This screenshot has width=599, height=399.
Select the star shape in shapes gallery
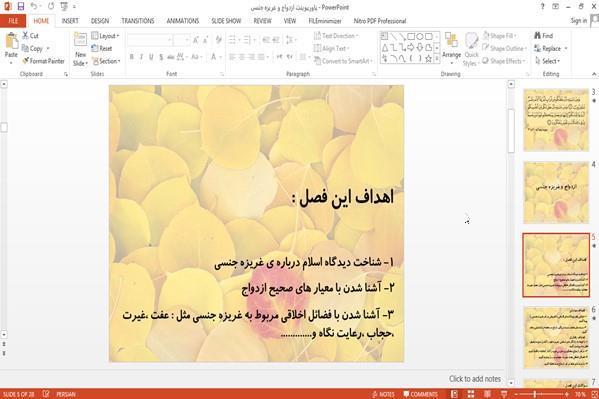coord(428,58)
